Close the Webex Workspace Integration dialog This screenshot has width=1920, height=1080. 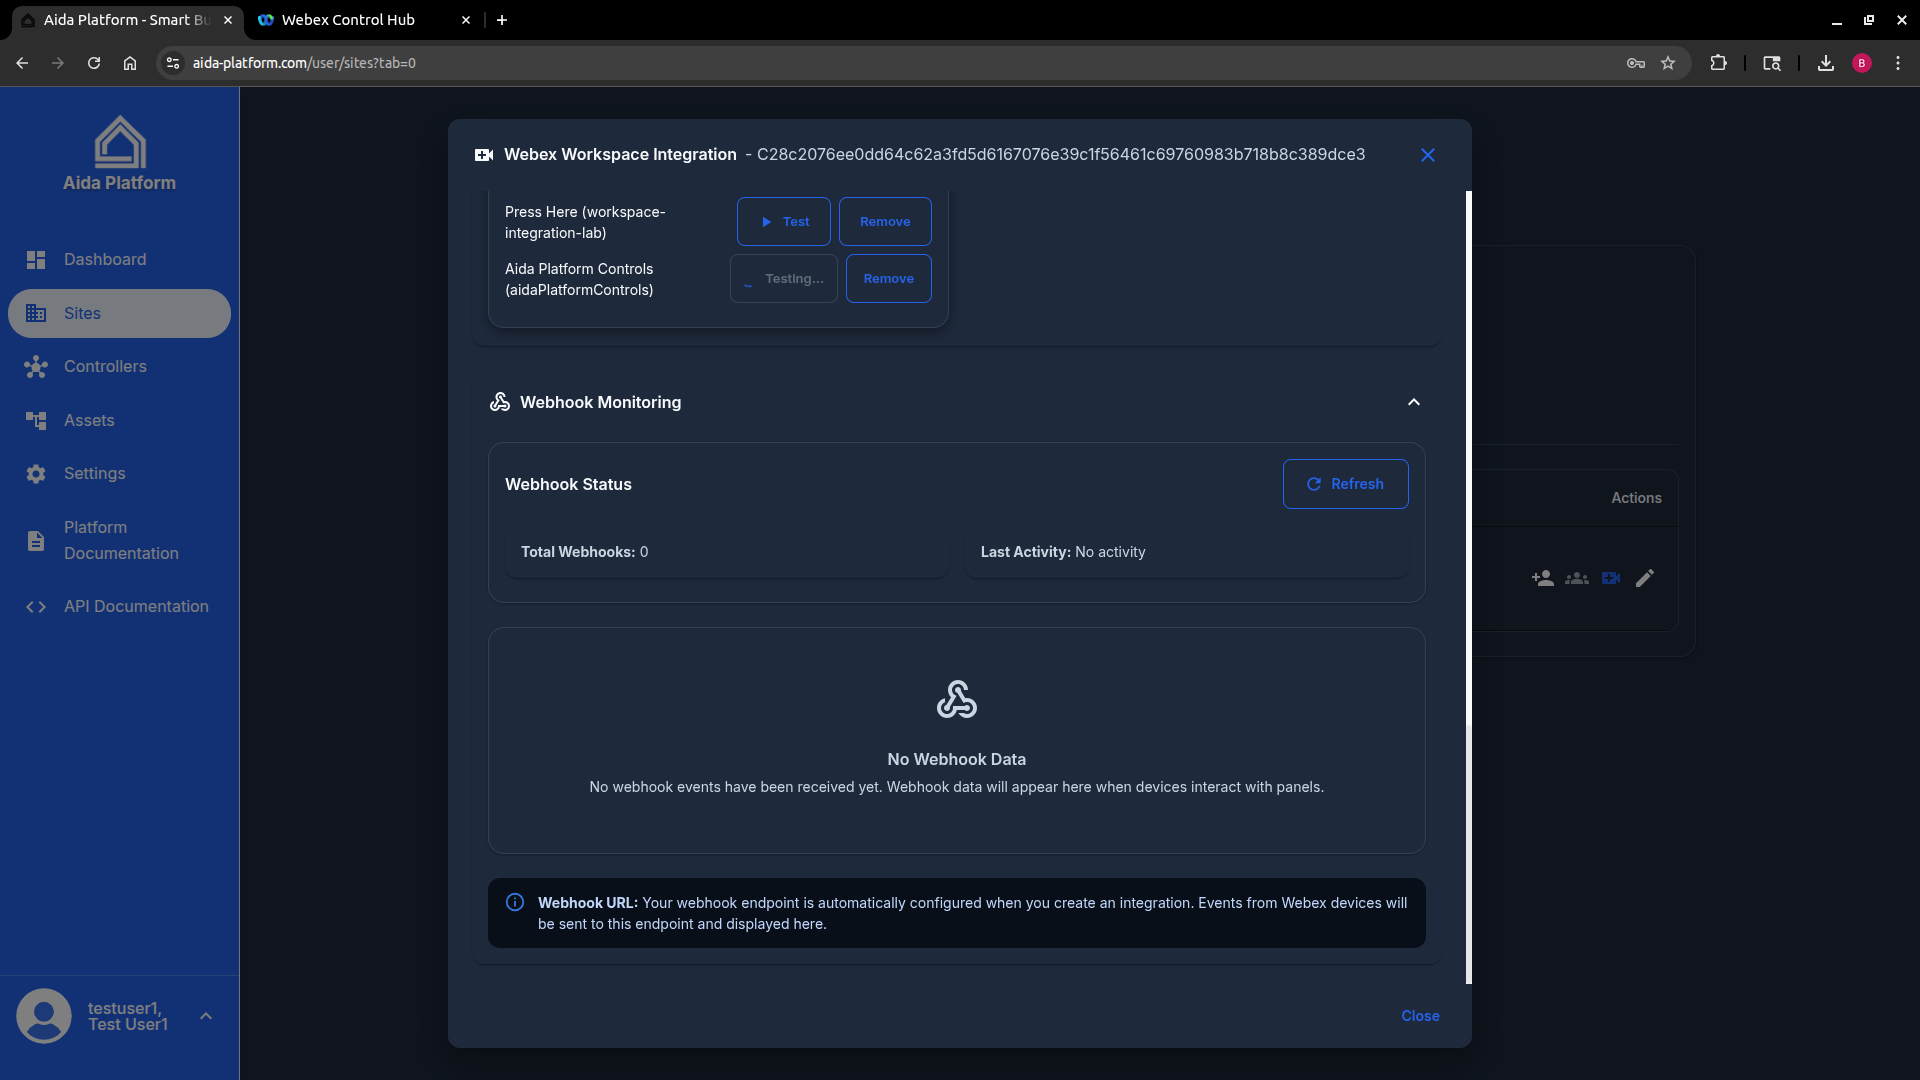click(x=1427, y=155)
